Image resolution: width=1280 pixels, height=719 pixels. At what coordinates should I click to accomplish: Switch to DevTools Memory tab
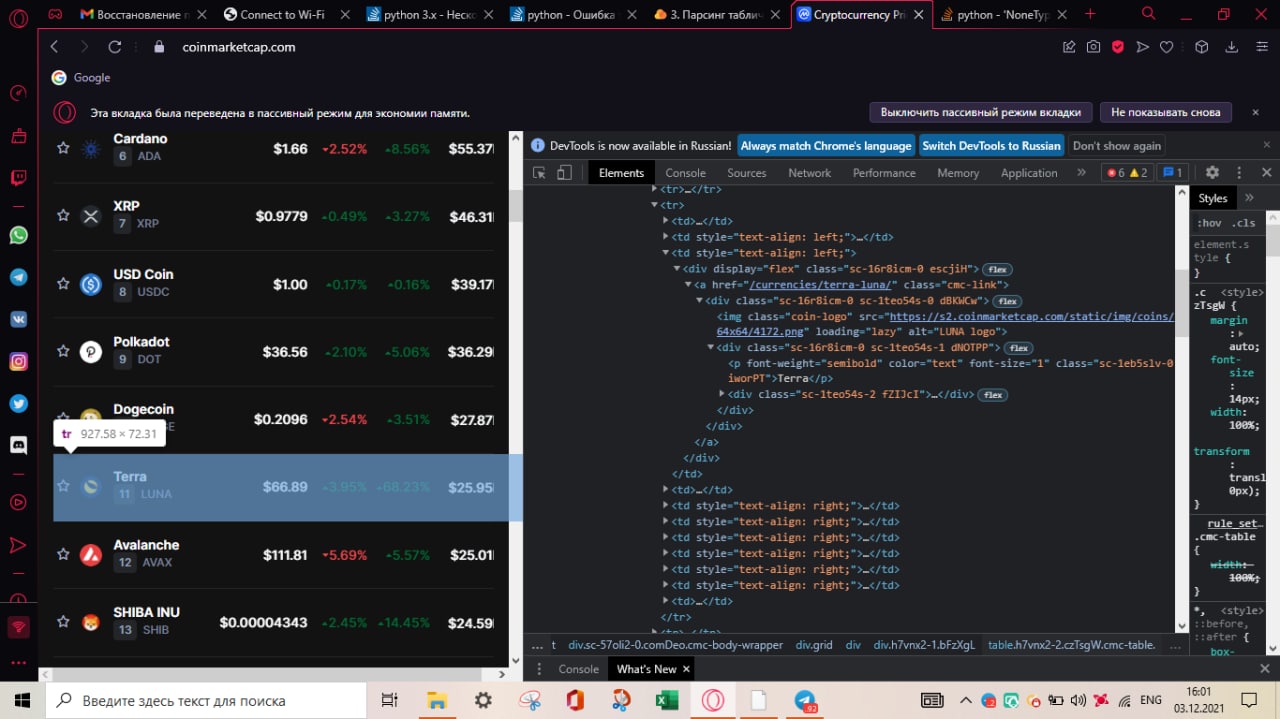click(x=958, y=173)
